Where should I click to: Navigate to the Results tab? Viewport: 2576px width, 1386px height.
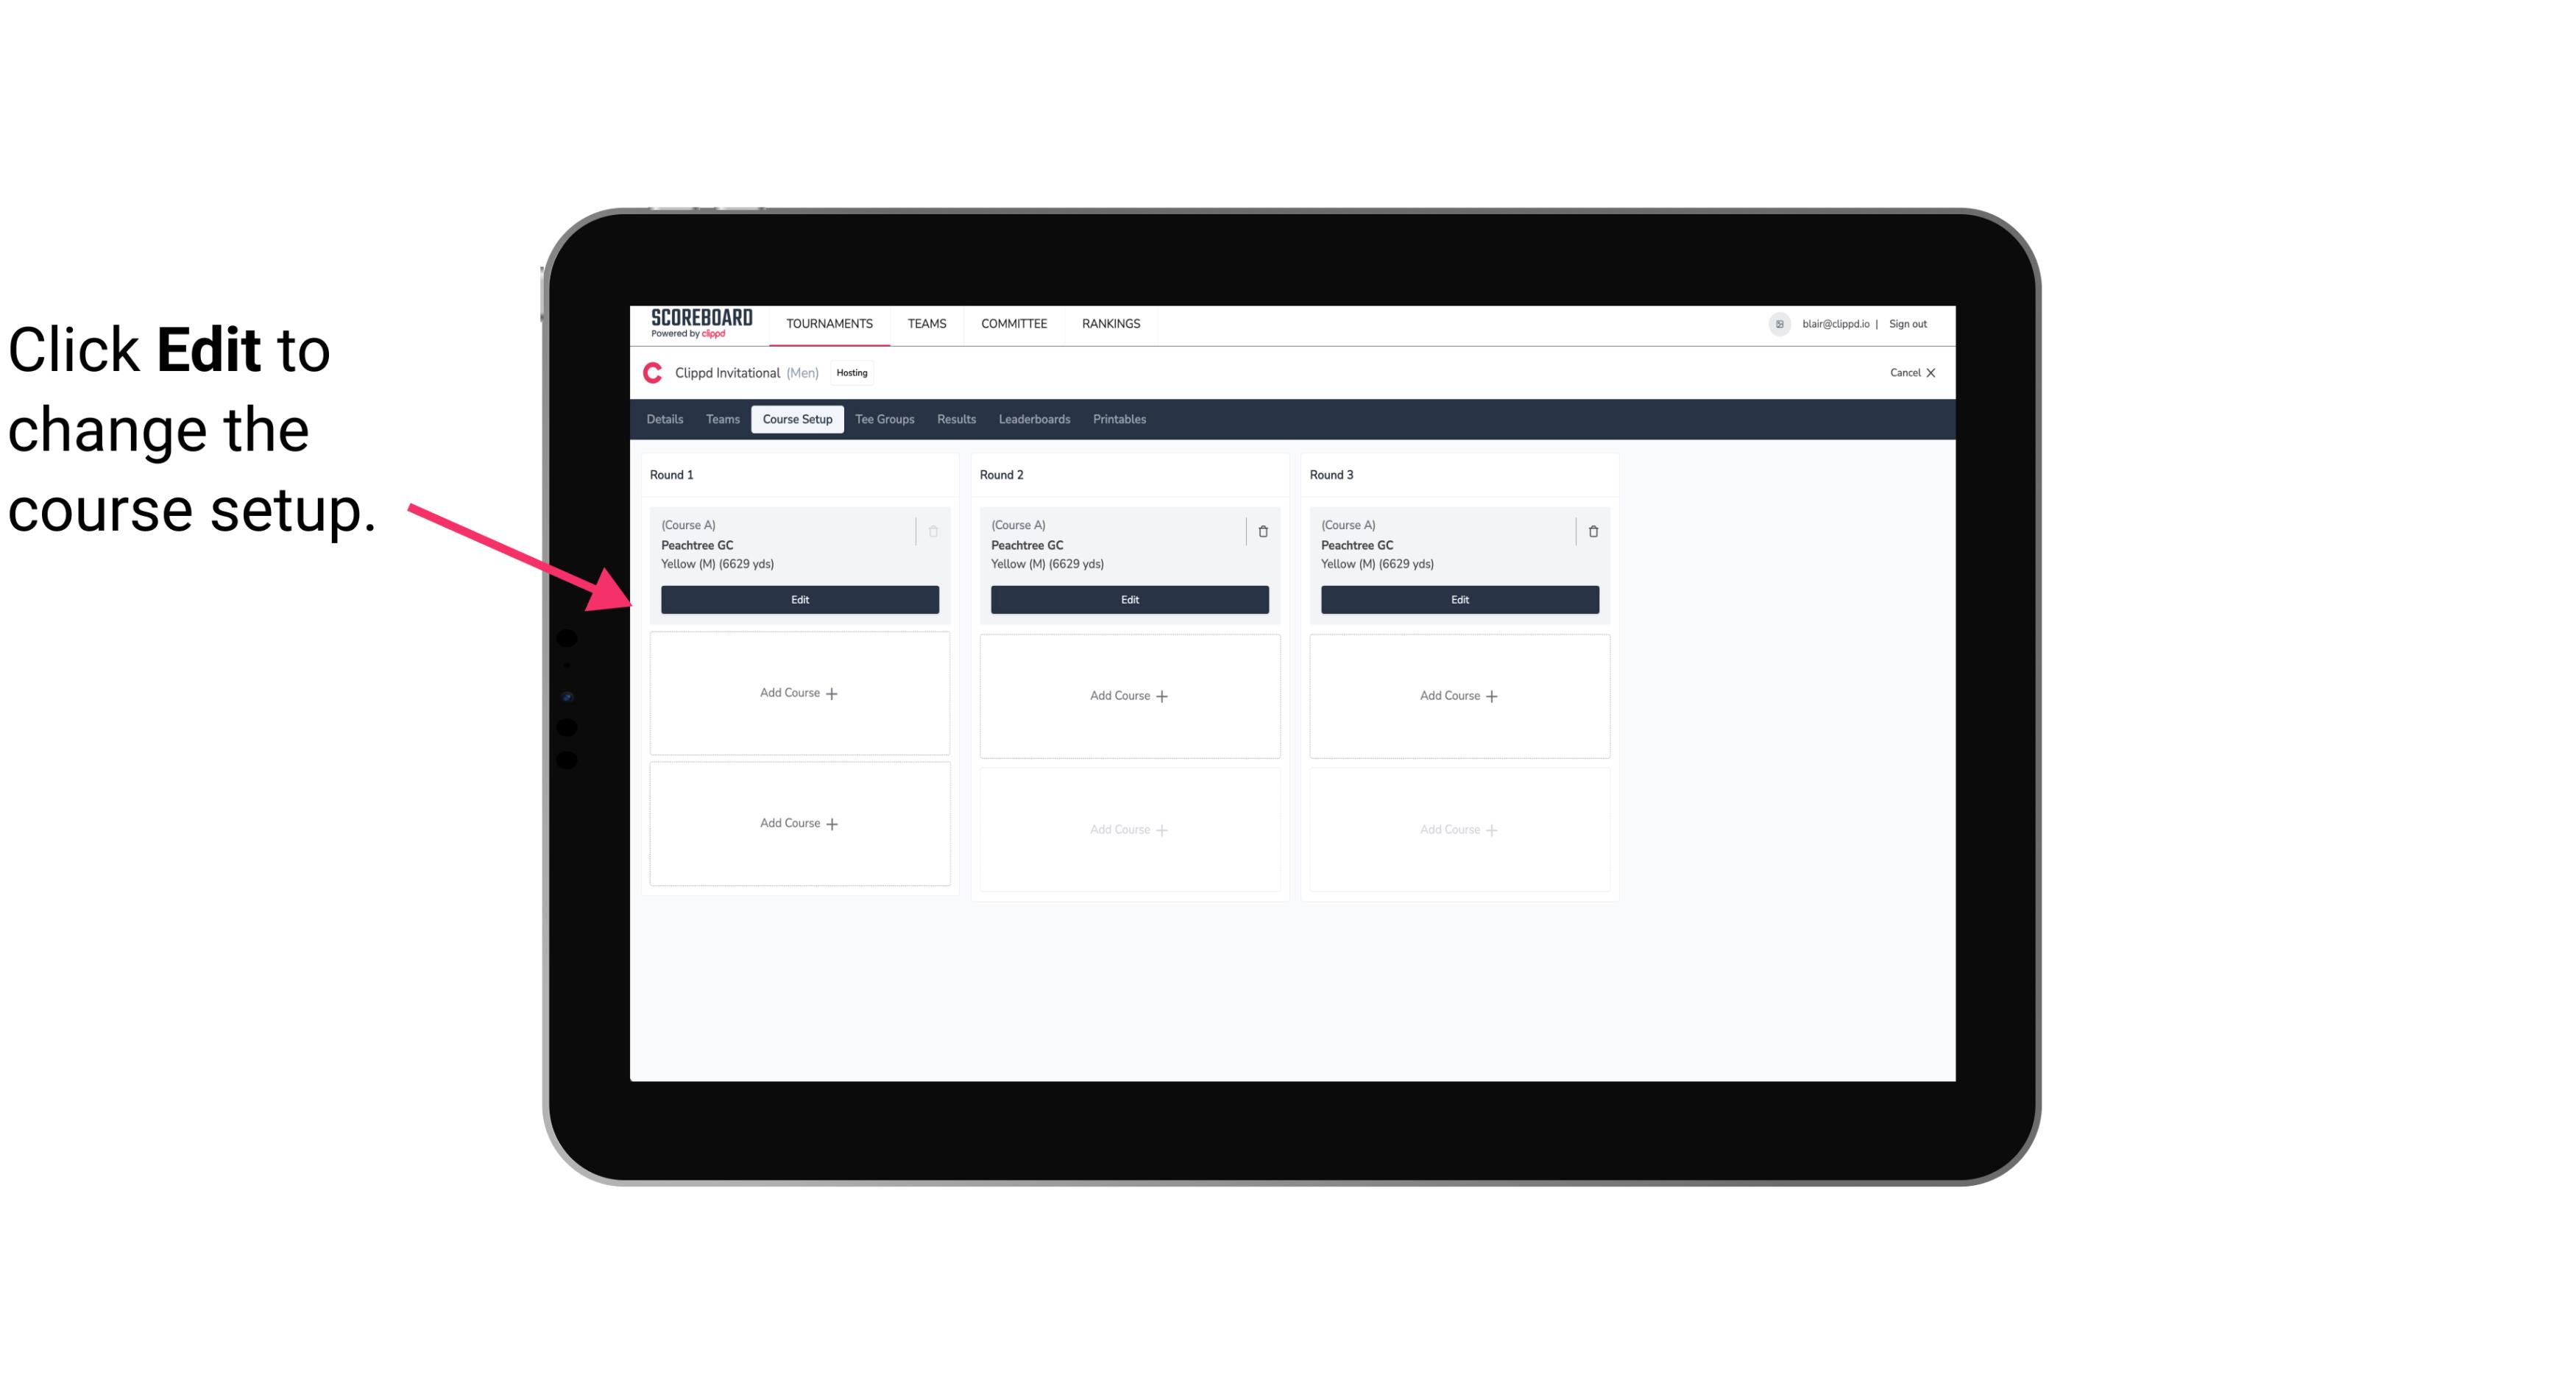[957, 418]
